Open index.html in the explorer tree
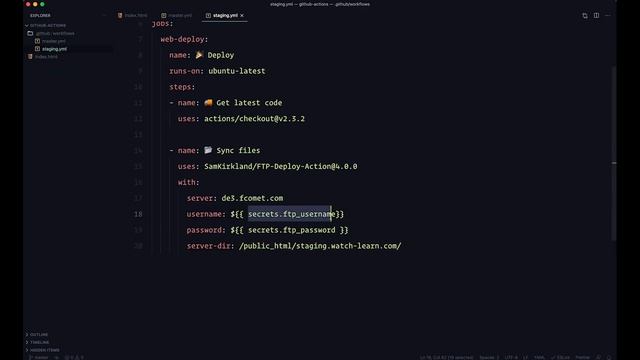This screenshot has height=360, width=640. (x=43, y=57)
